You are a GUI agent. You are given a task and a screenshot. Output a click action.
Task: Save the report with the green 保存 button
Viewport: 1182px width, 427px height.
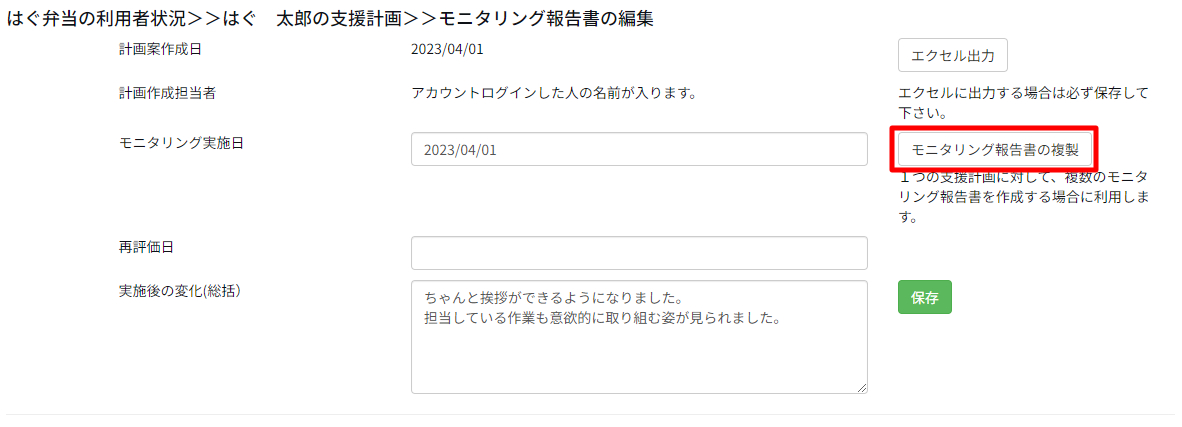coord(924,297)
